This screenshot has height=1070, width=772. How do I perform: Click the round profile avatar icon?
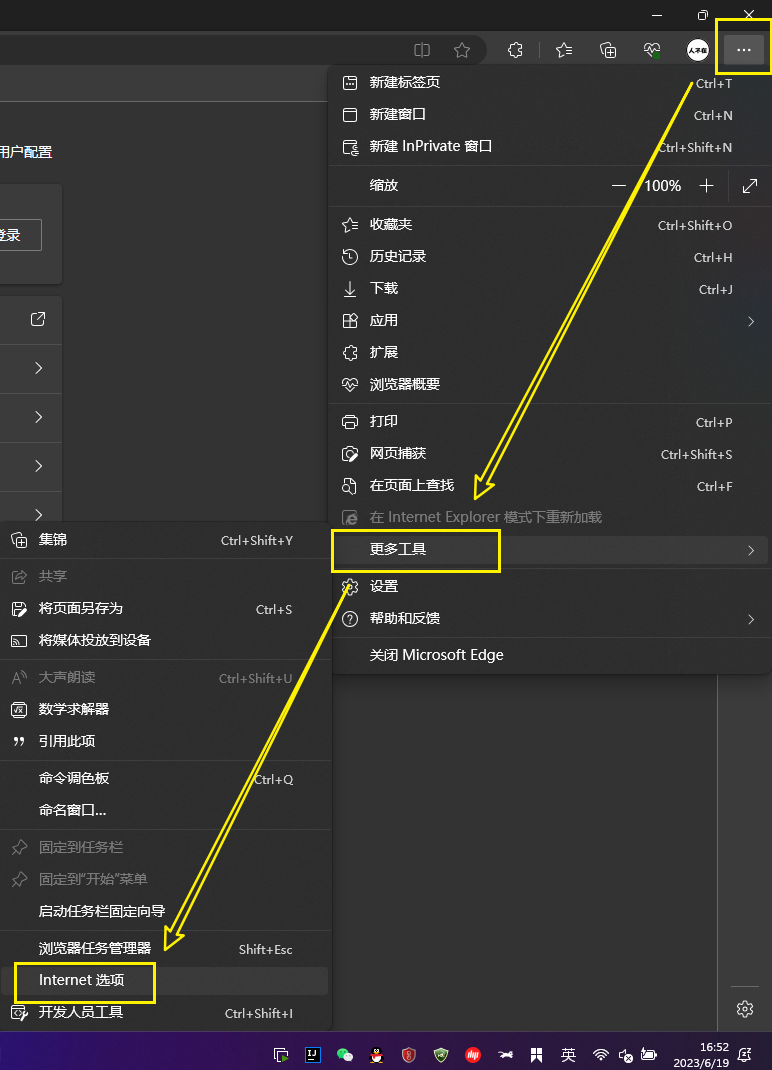click(698, 50)
